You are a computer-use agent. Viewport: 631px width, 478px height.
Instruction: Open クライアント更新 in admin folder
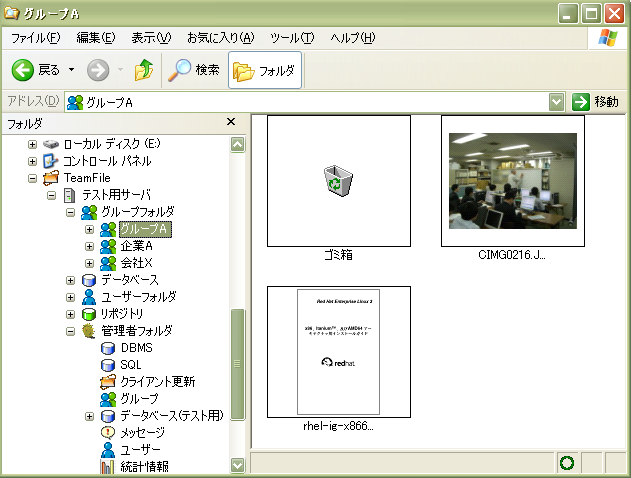[109, 382]
